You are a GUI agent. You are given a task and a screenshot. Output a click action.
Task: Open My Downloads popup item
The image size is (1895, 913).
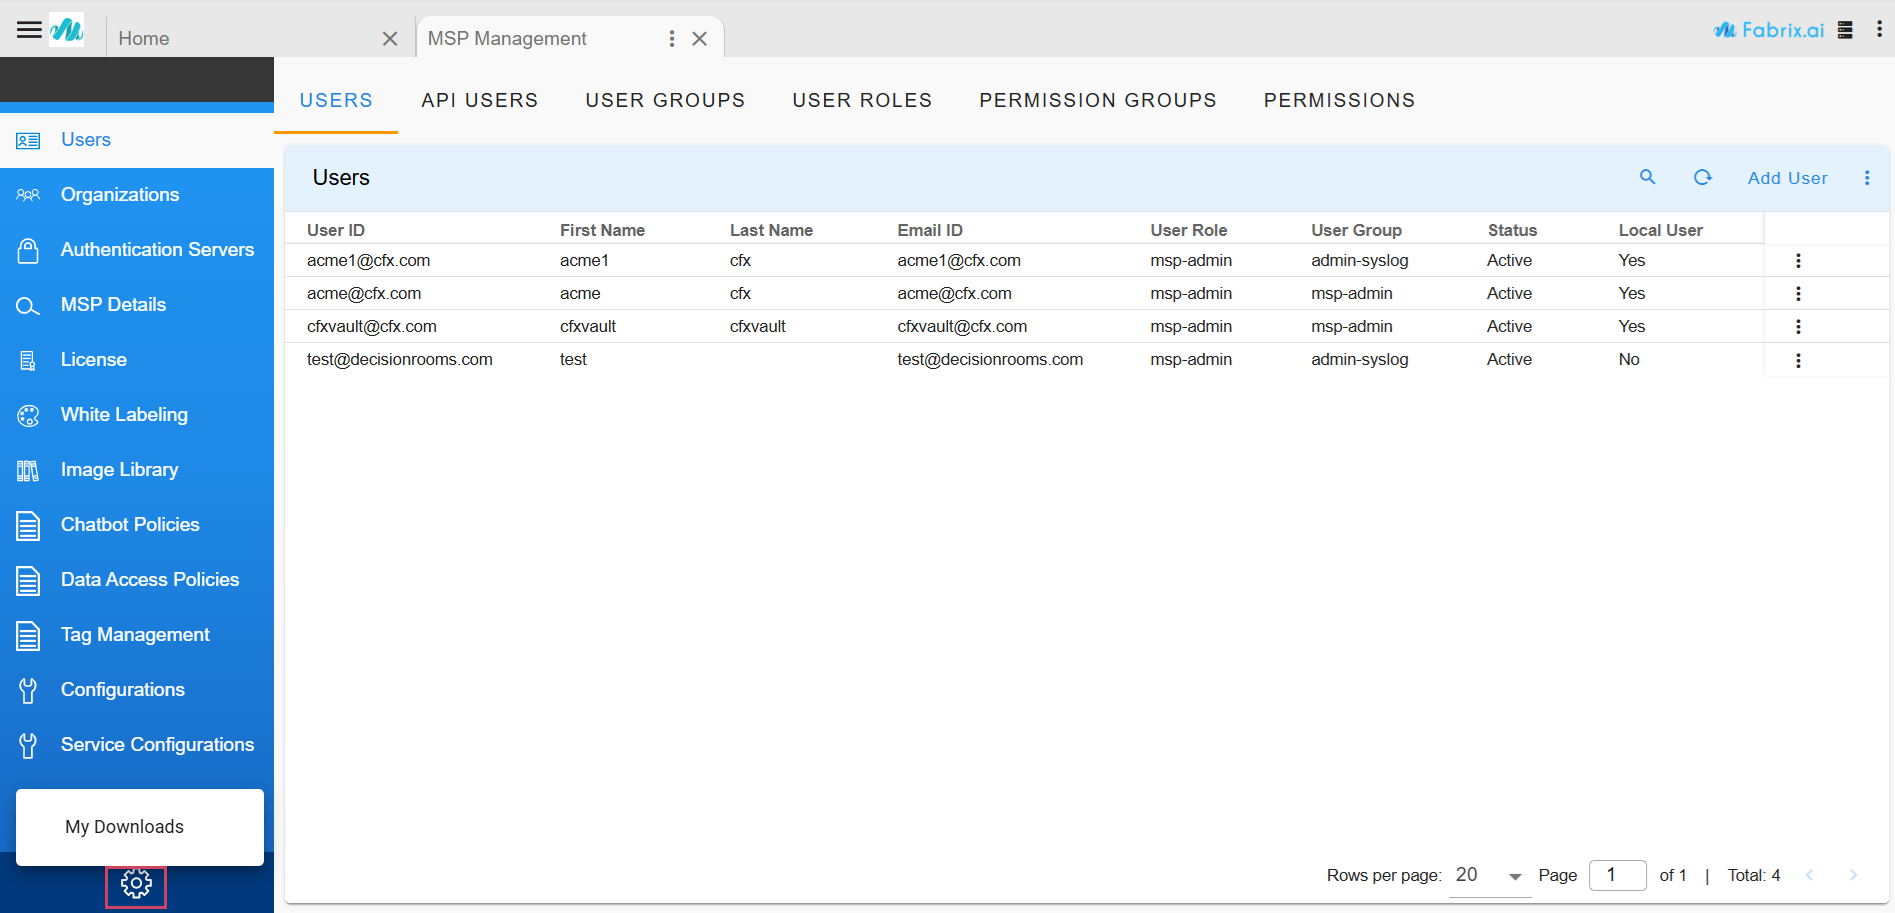pyautogui.click(x=125, y=827)
